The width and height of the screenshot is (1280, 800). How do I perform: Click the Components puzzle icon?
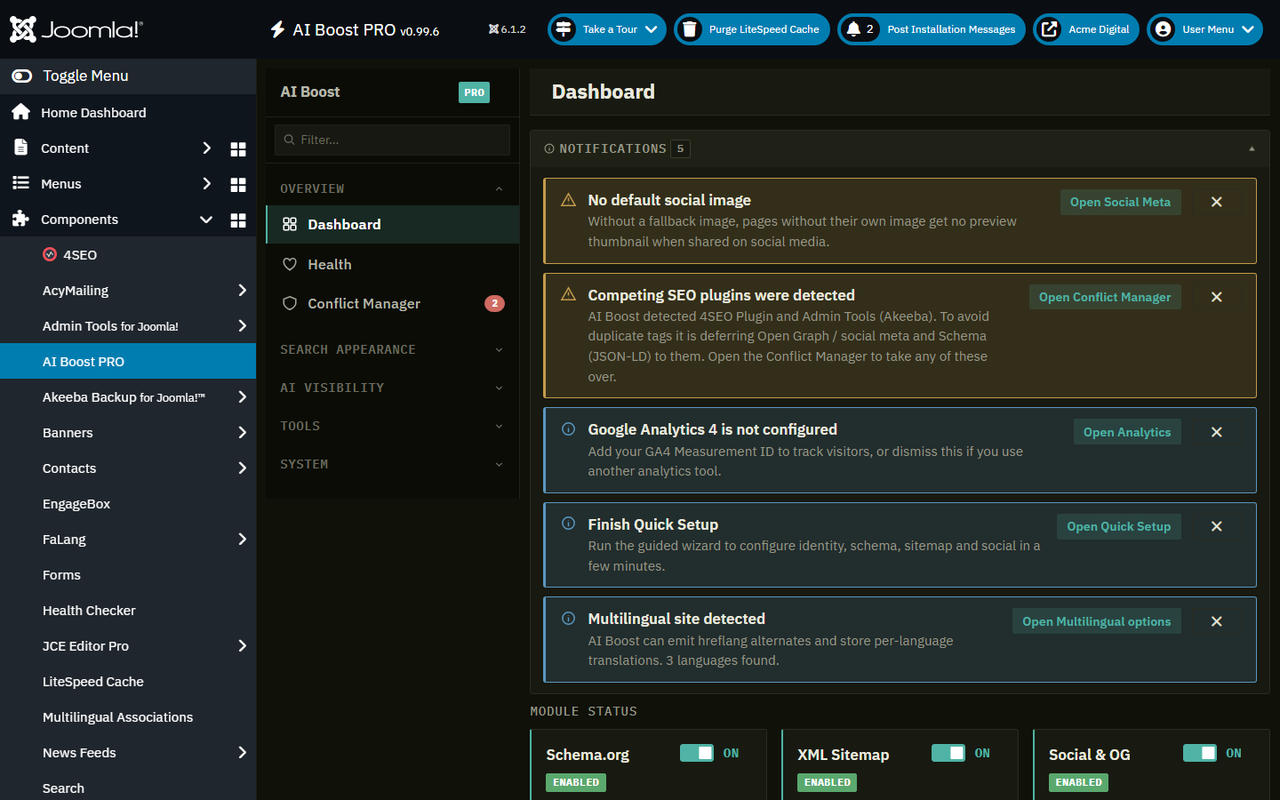(x=20, y=219)
